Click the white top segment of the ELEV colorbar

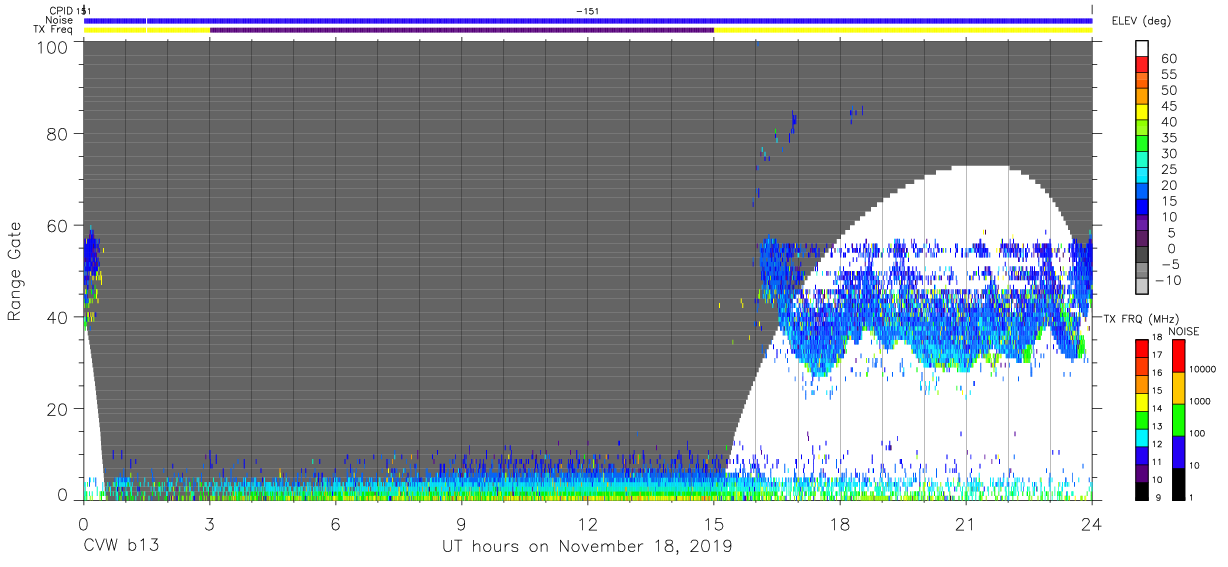tap(1143, 49)
